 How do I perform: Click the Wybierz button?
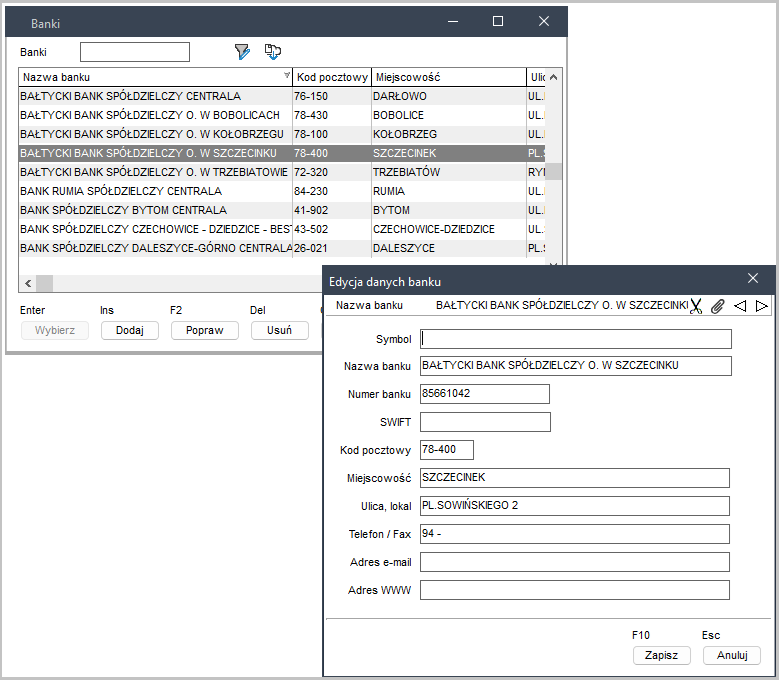coord(55,330)
